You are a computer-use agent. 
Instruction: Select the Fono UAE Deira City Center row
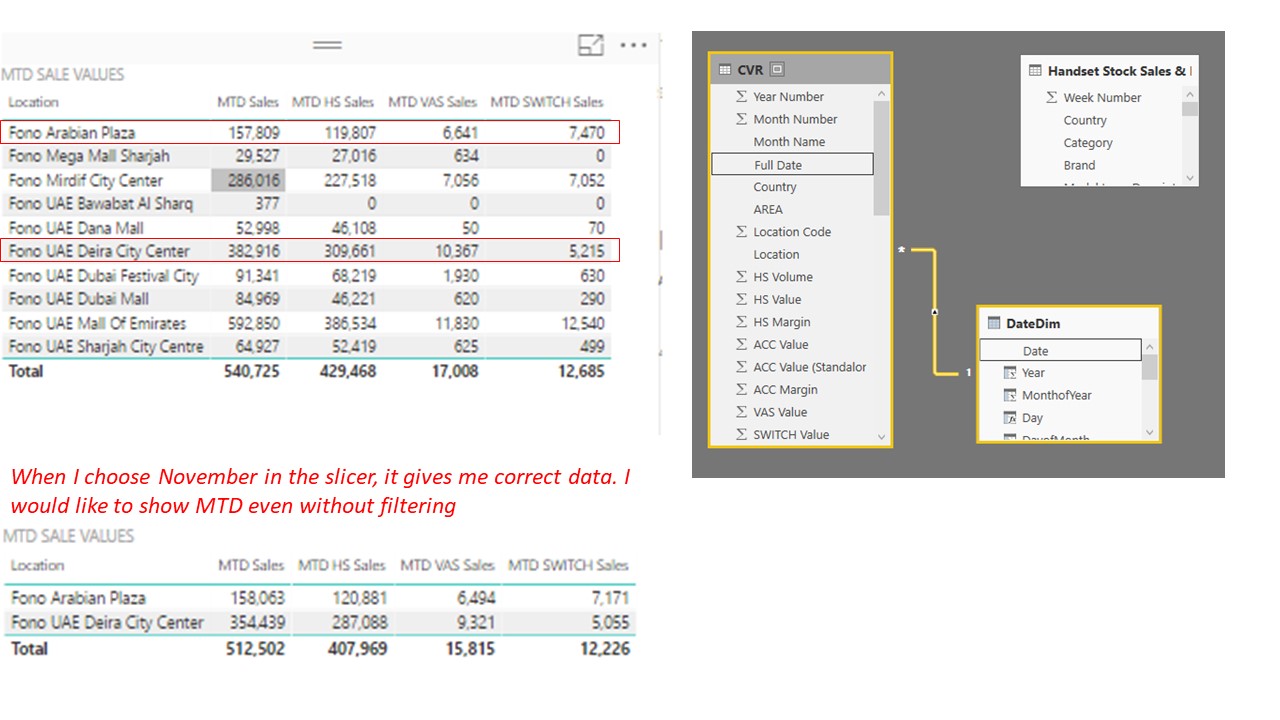pyautogui.click(x=310, y=251)
